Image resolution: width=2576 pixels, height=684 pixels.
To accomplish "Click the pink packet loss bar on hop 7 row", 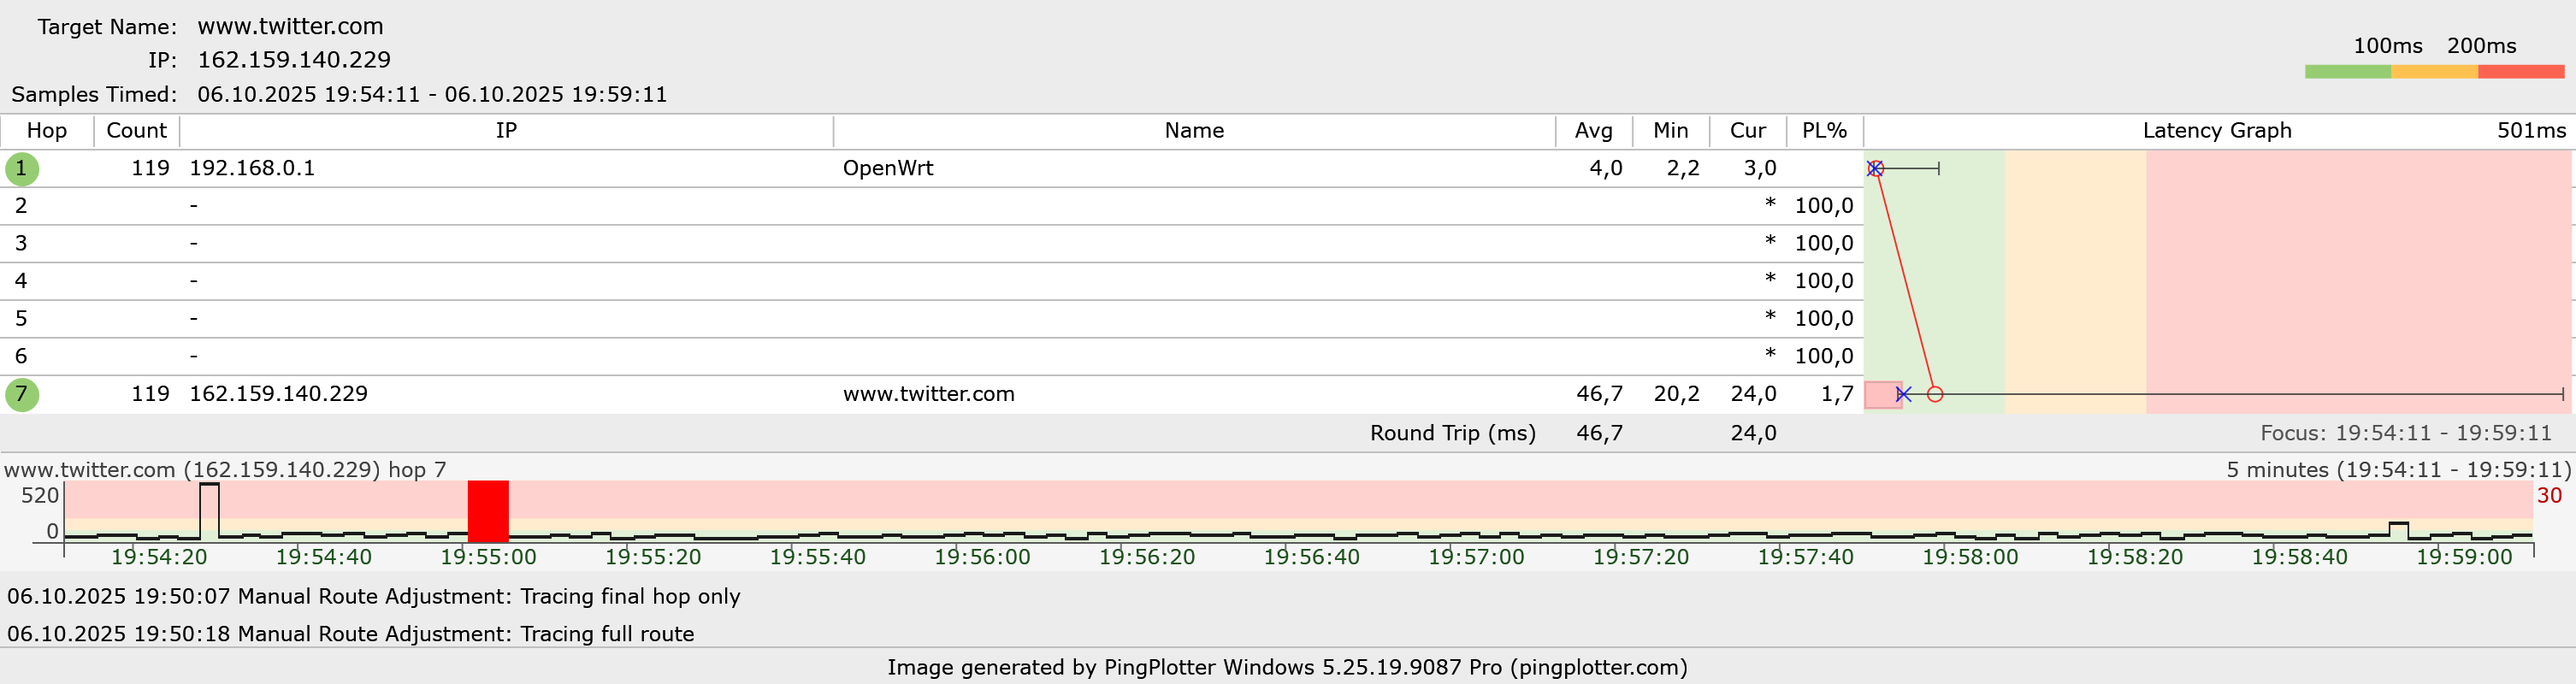I will pyautogui.click(x=1882, y=395).
